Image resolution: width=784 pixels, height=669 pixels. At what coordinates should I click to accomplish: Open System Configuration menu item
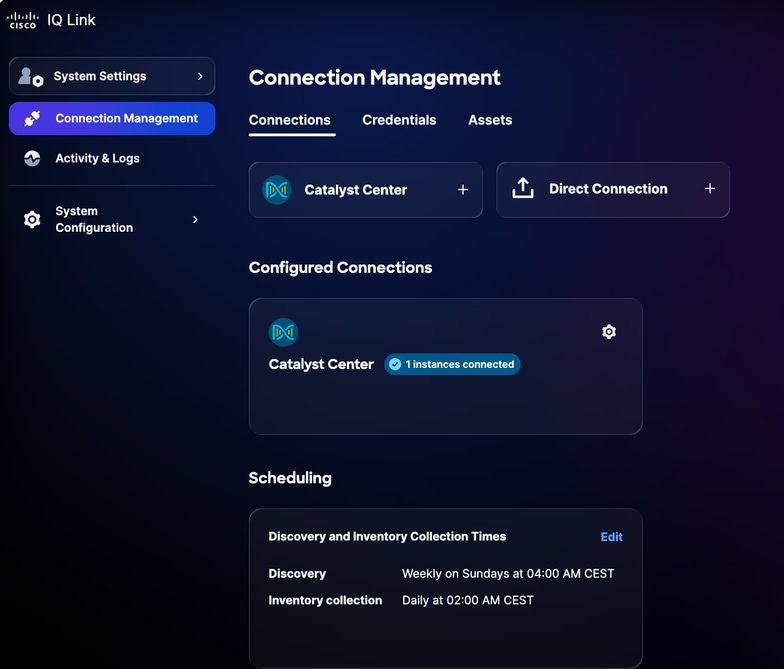112,220
